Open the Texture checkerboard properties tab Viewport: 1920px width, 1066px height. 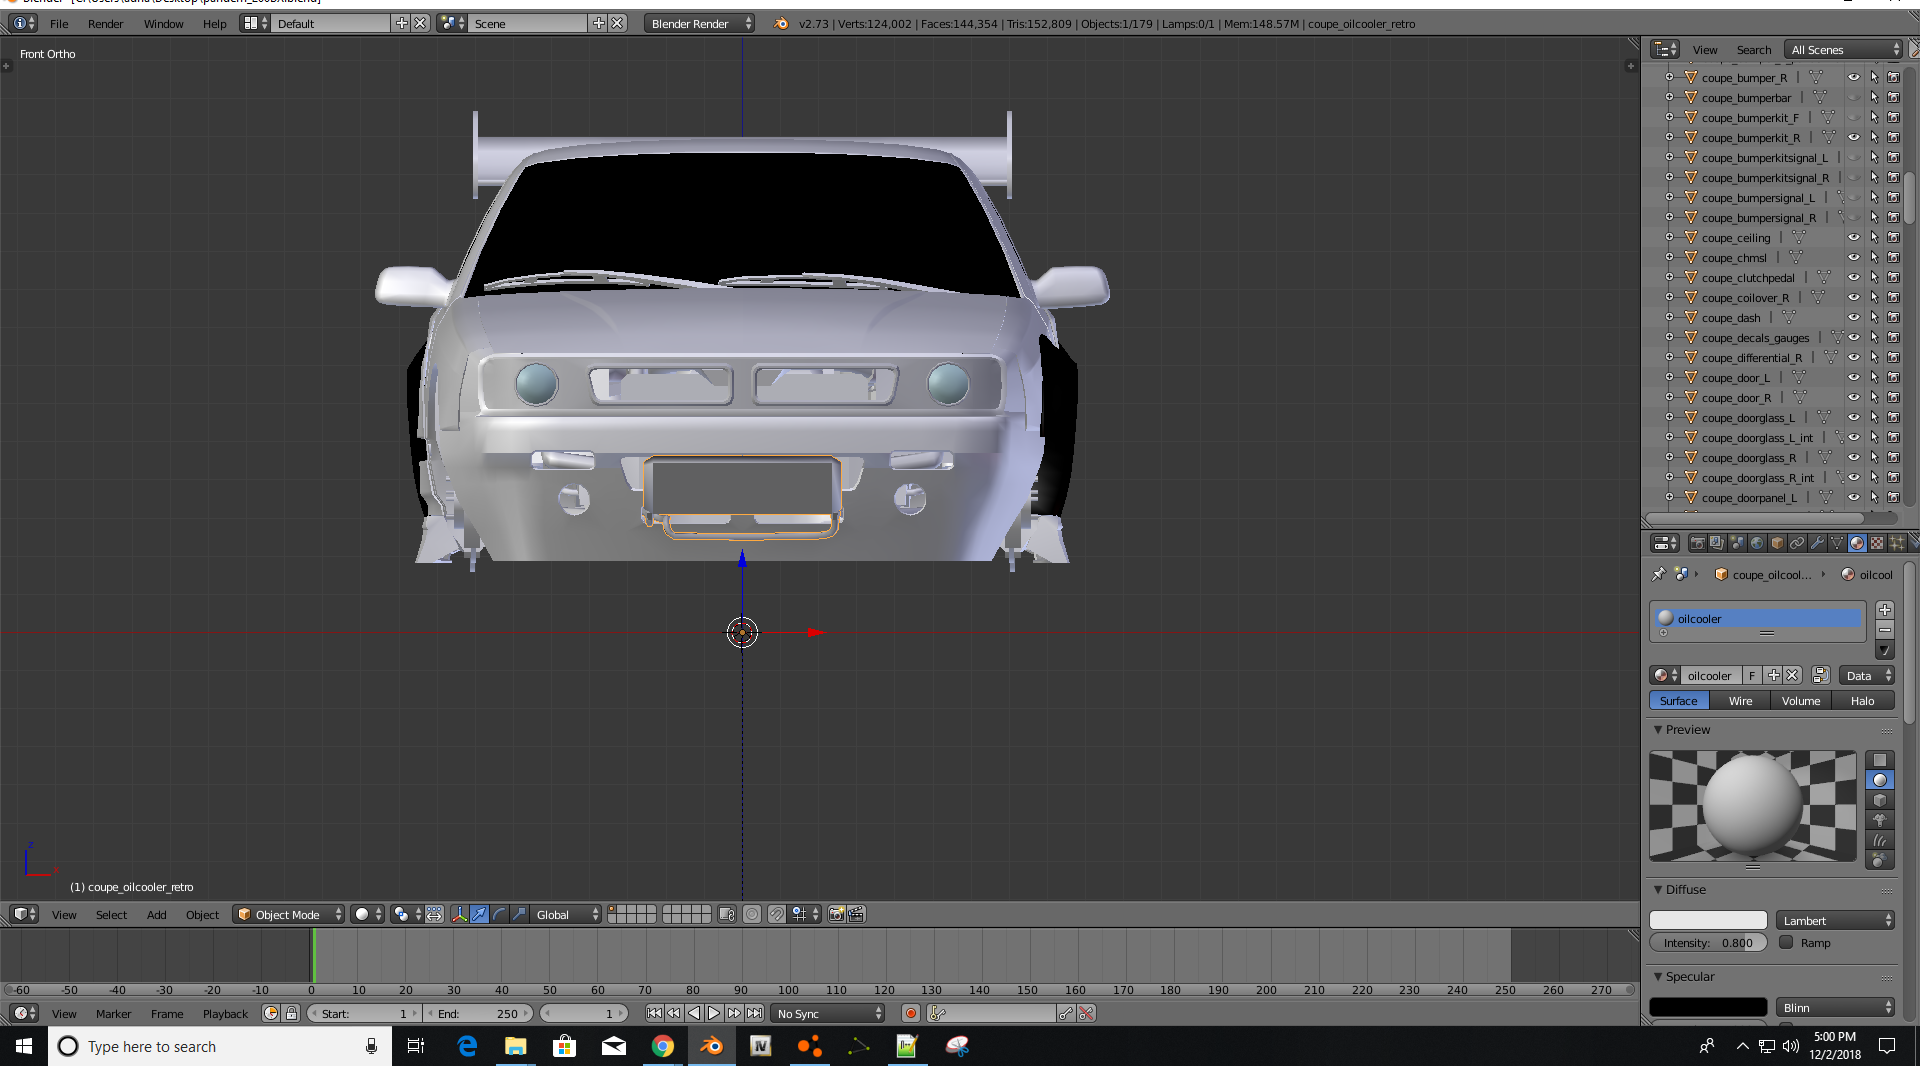[1877, 543]
